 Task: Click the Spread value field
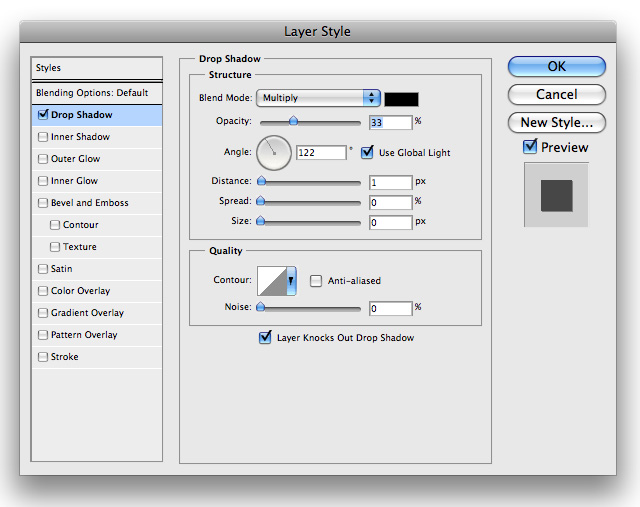(x=391, y=202)
